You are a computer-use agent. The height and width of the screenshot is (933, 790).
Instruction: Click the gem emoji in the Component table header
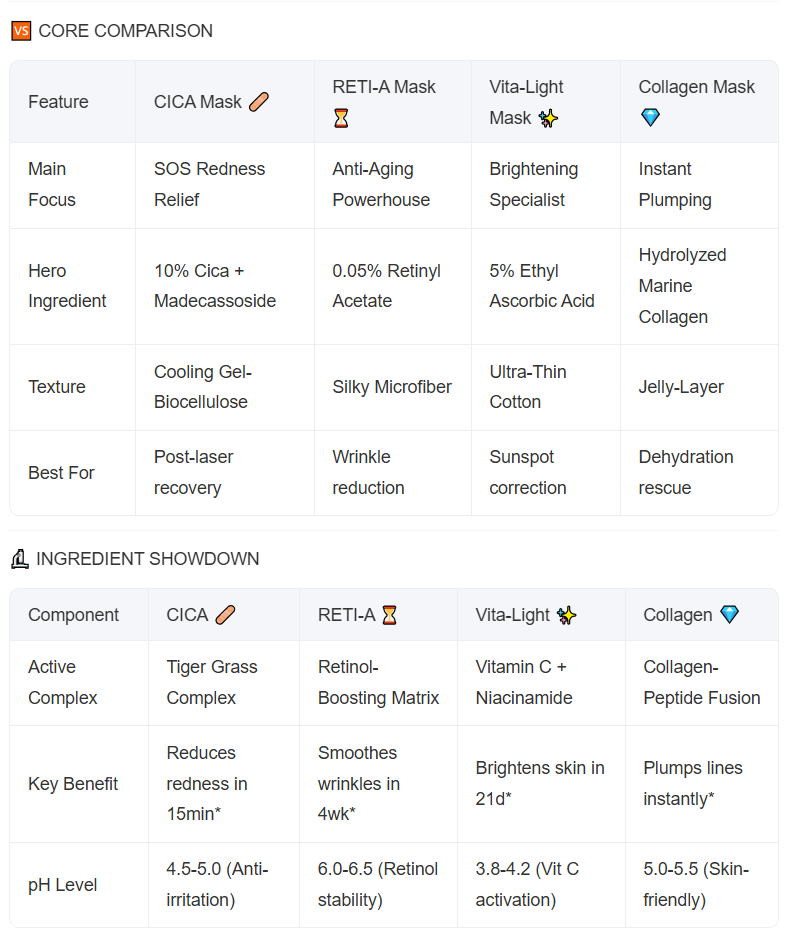(730, 615)
